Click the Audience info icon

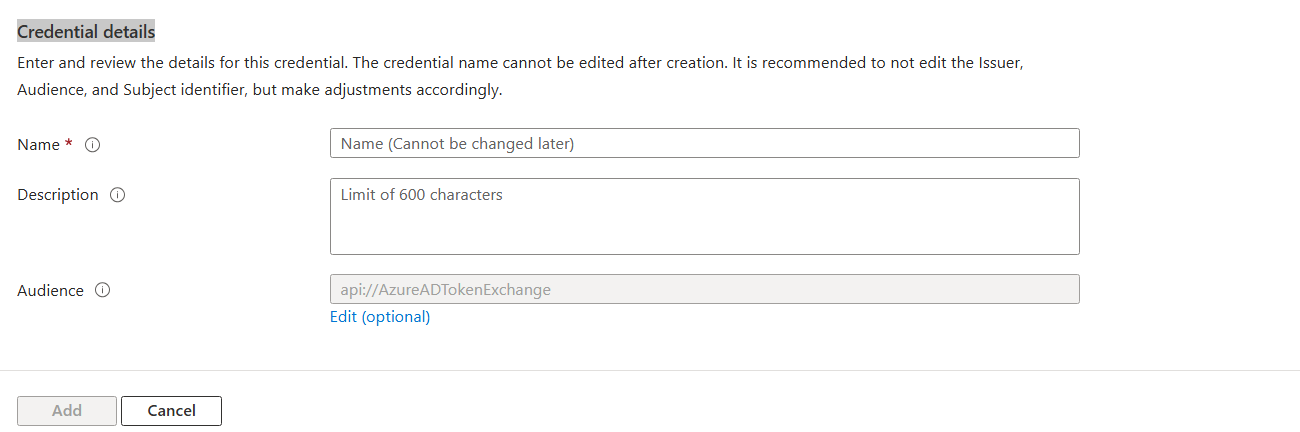[102, 291]
